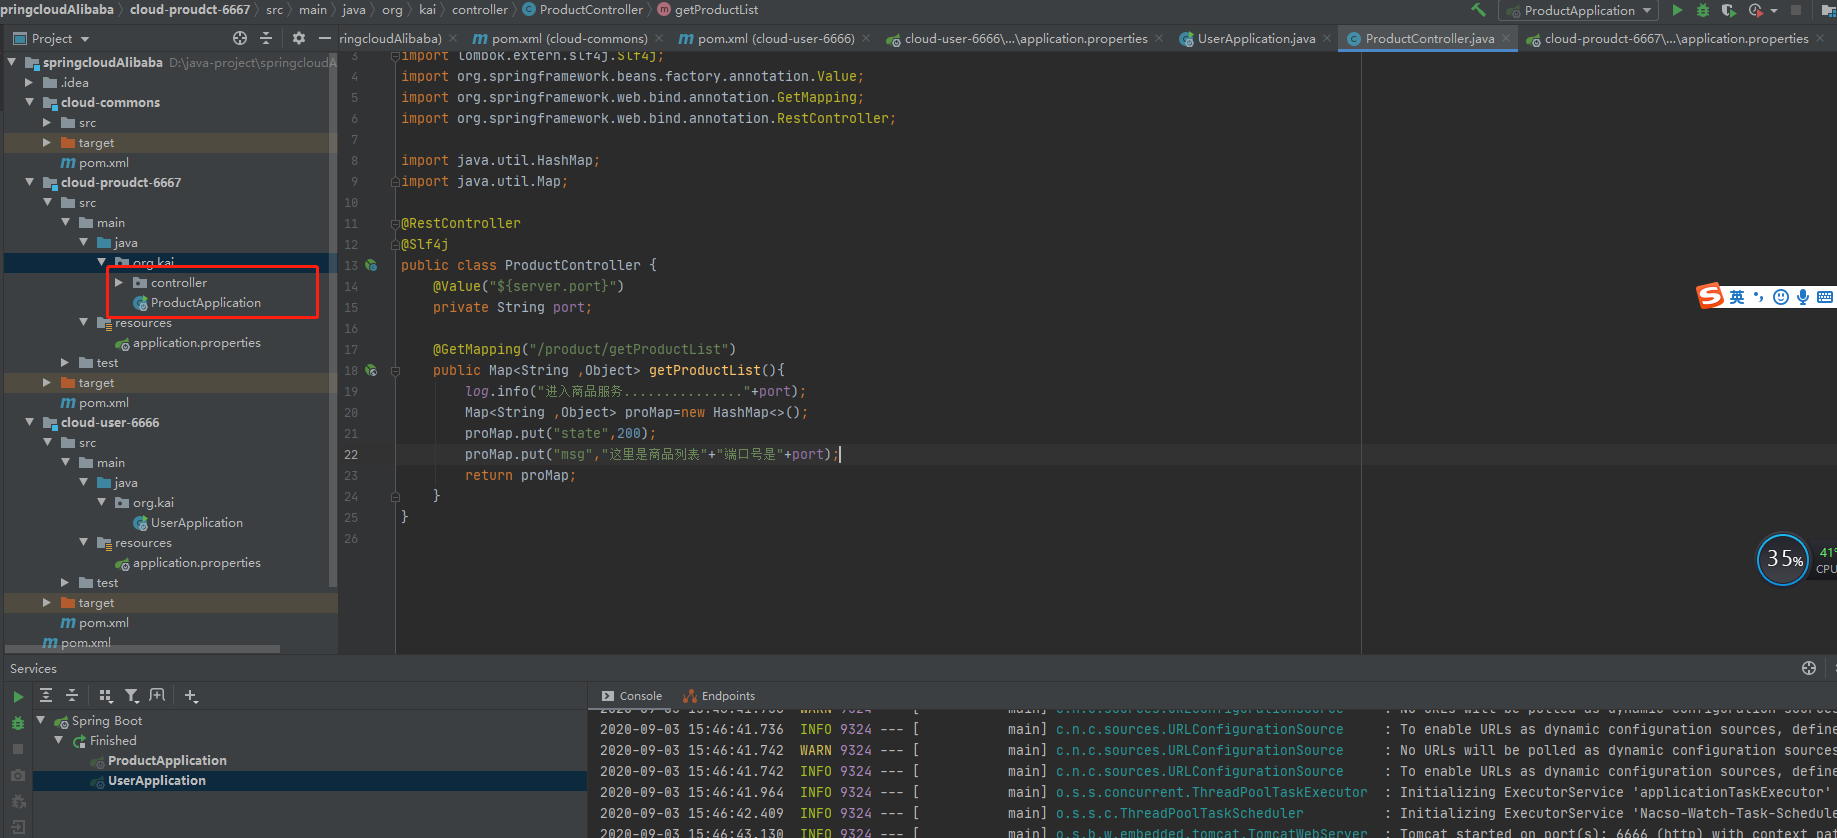This screenshot has width=1837, height=838.
Task: Open the dropdown arrow beside the profiler icon
Action: [1774, 11]
